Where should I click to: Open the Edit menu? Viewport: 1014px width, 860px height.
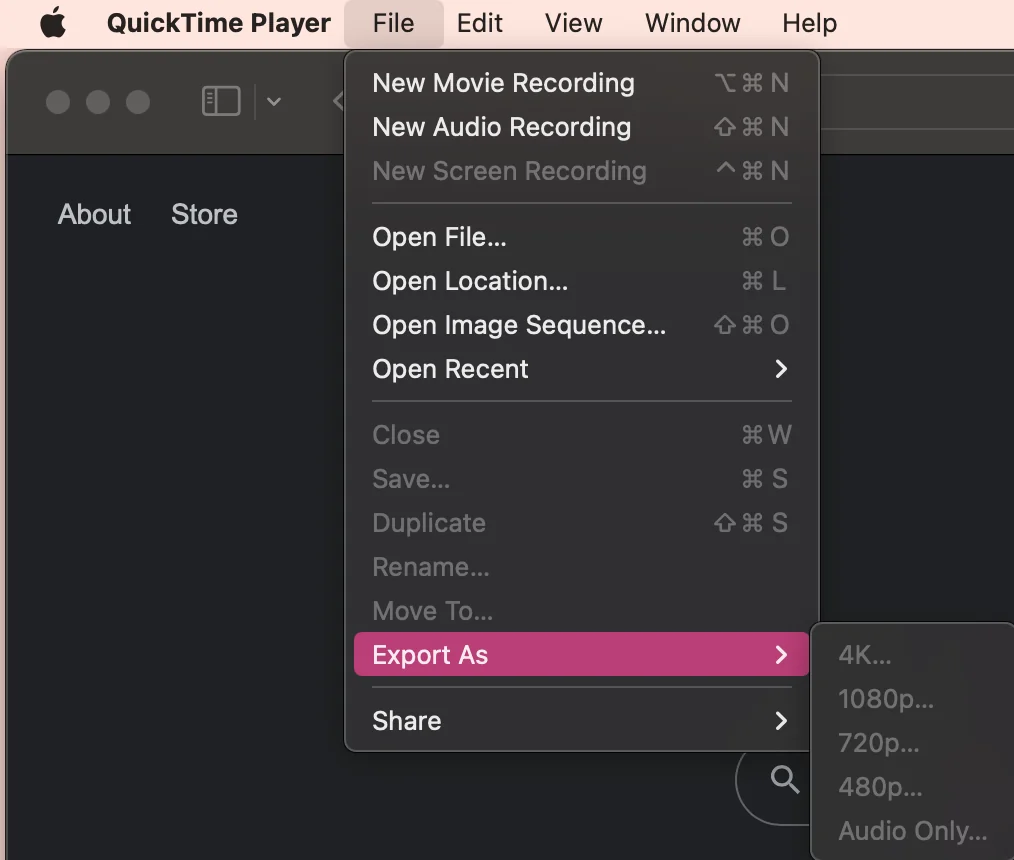pyautogui.click(x=479, y=23)
